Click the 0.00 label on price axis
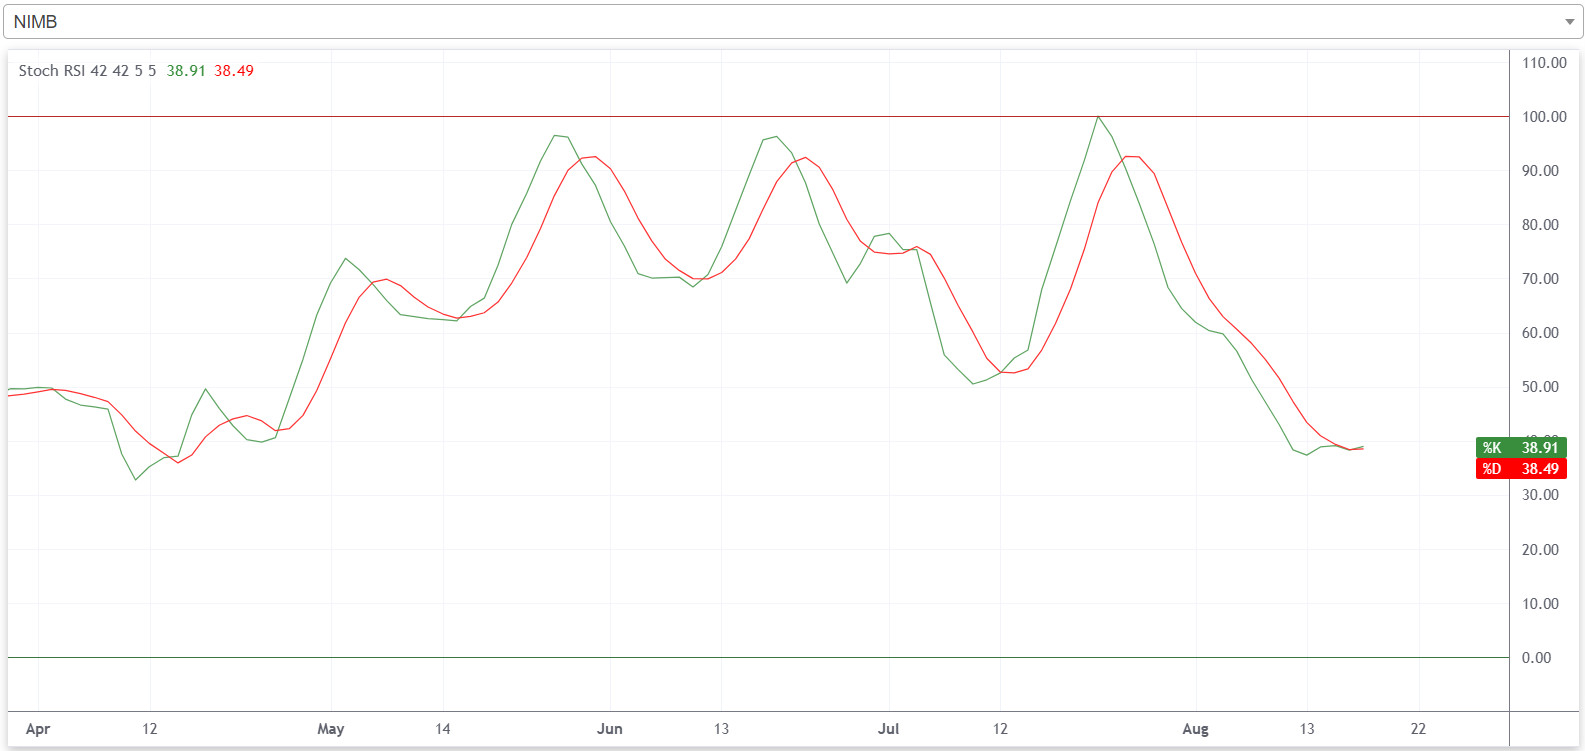 (1536, 658)
